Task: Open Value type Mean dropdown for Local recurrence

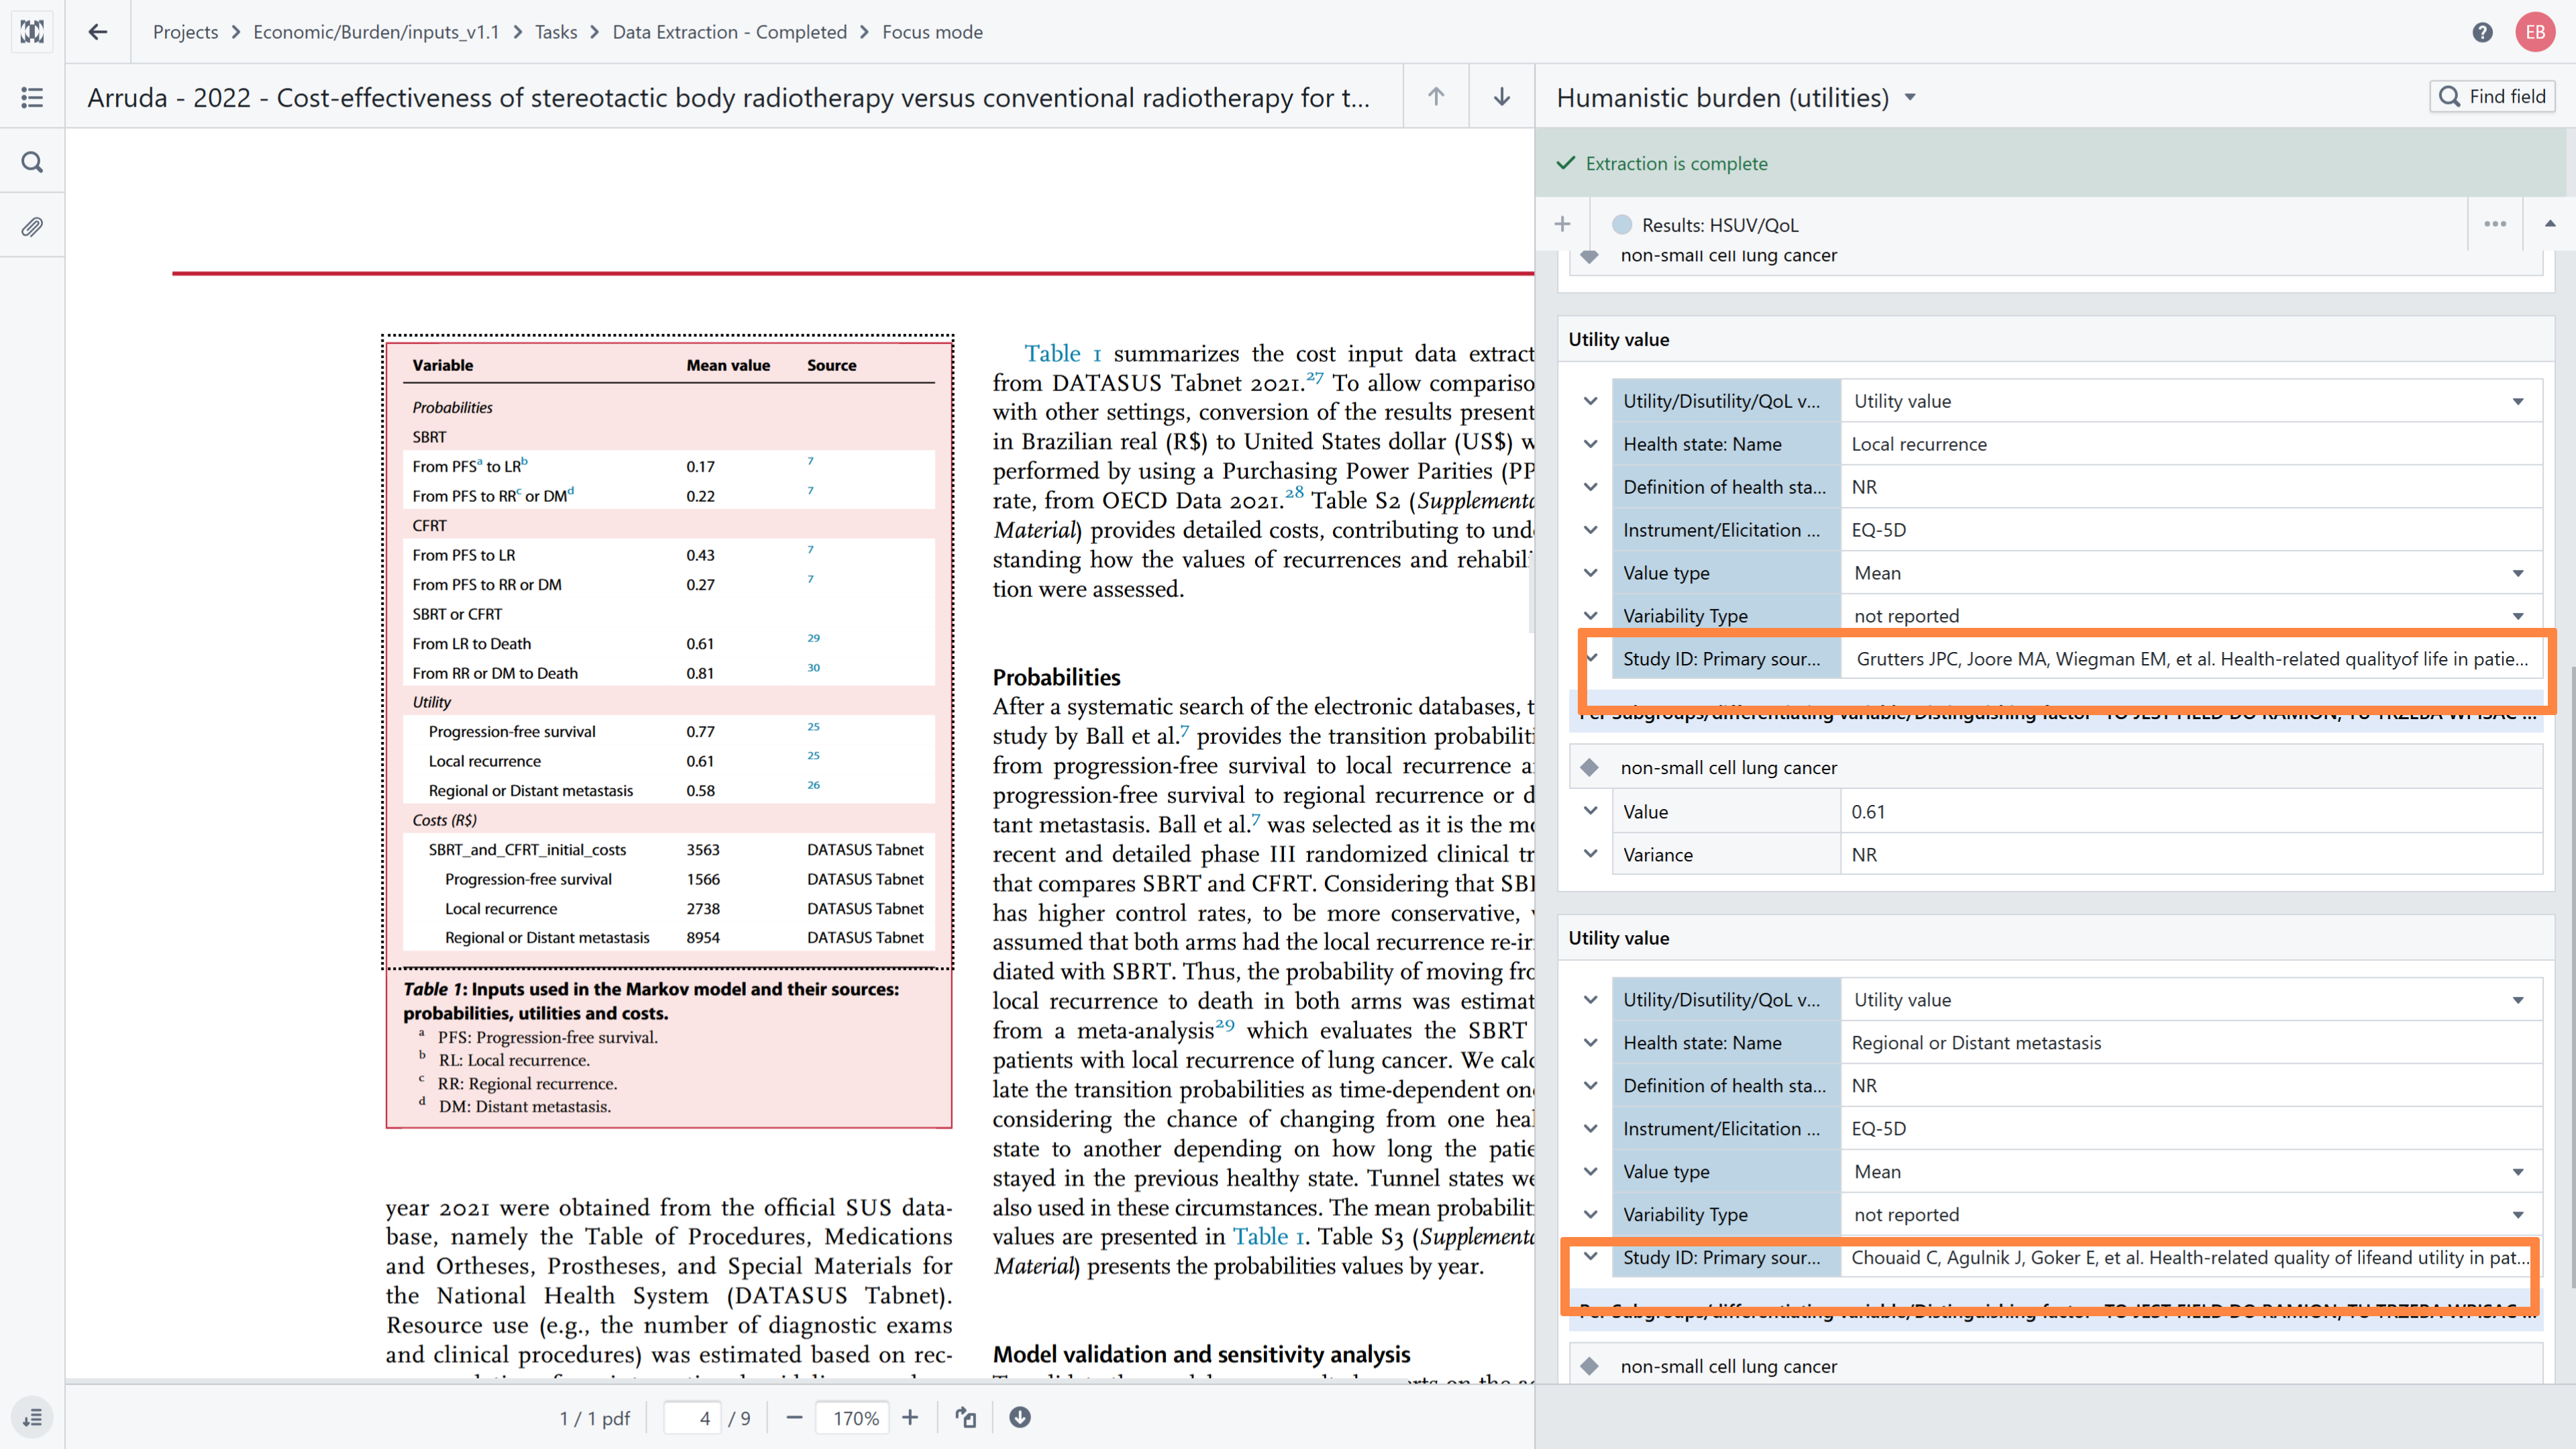Action: tap(2192, 573)
